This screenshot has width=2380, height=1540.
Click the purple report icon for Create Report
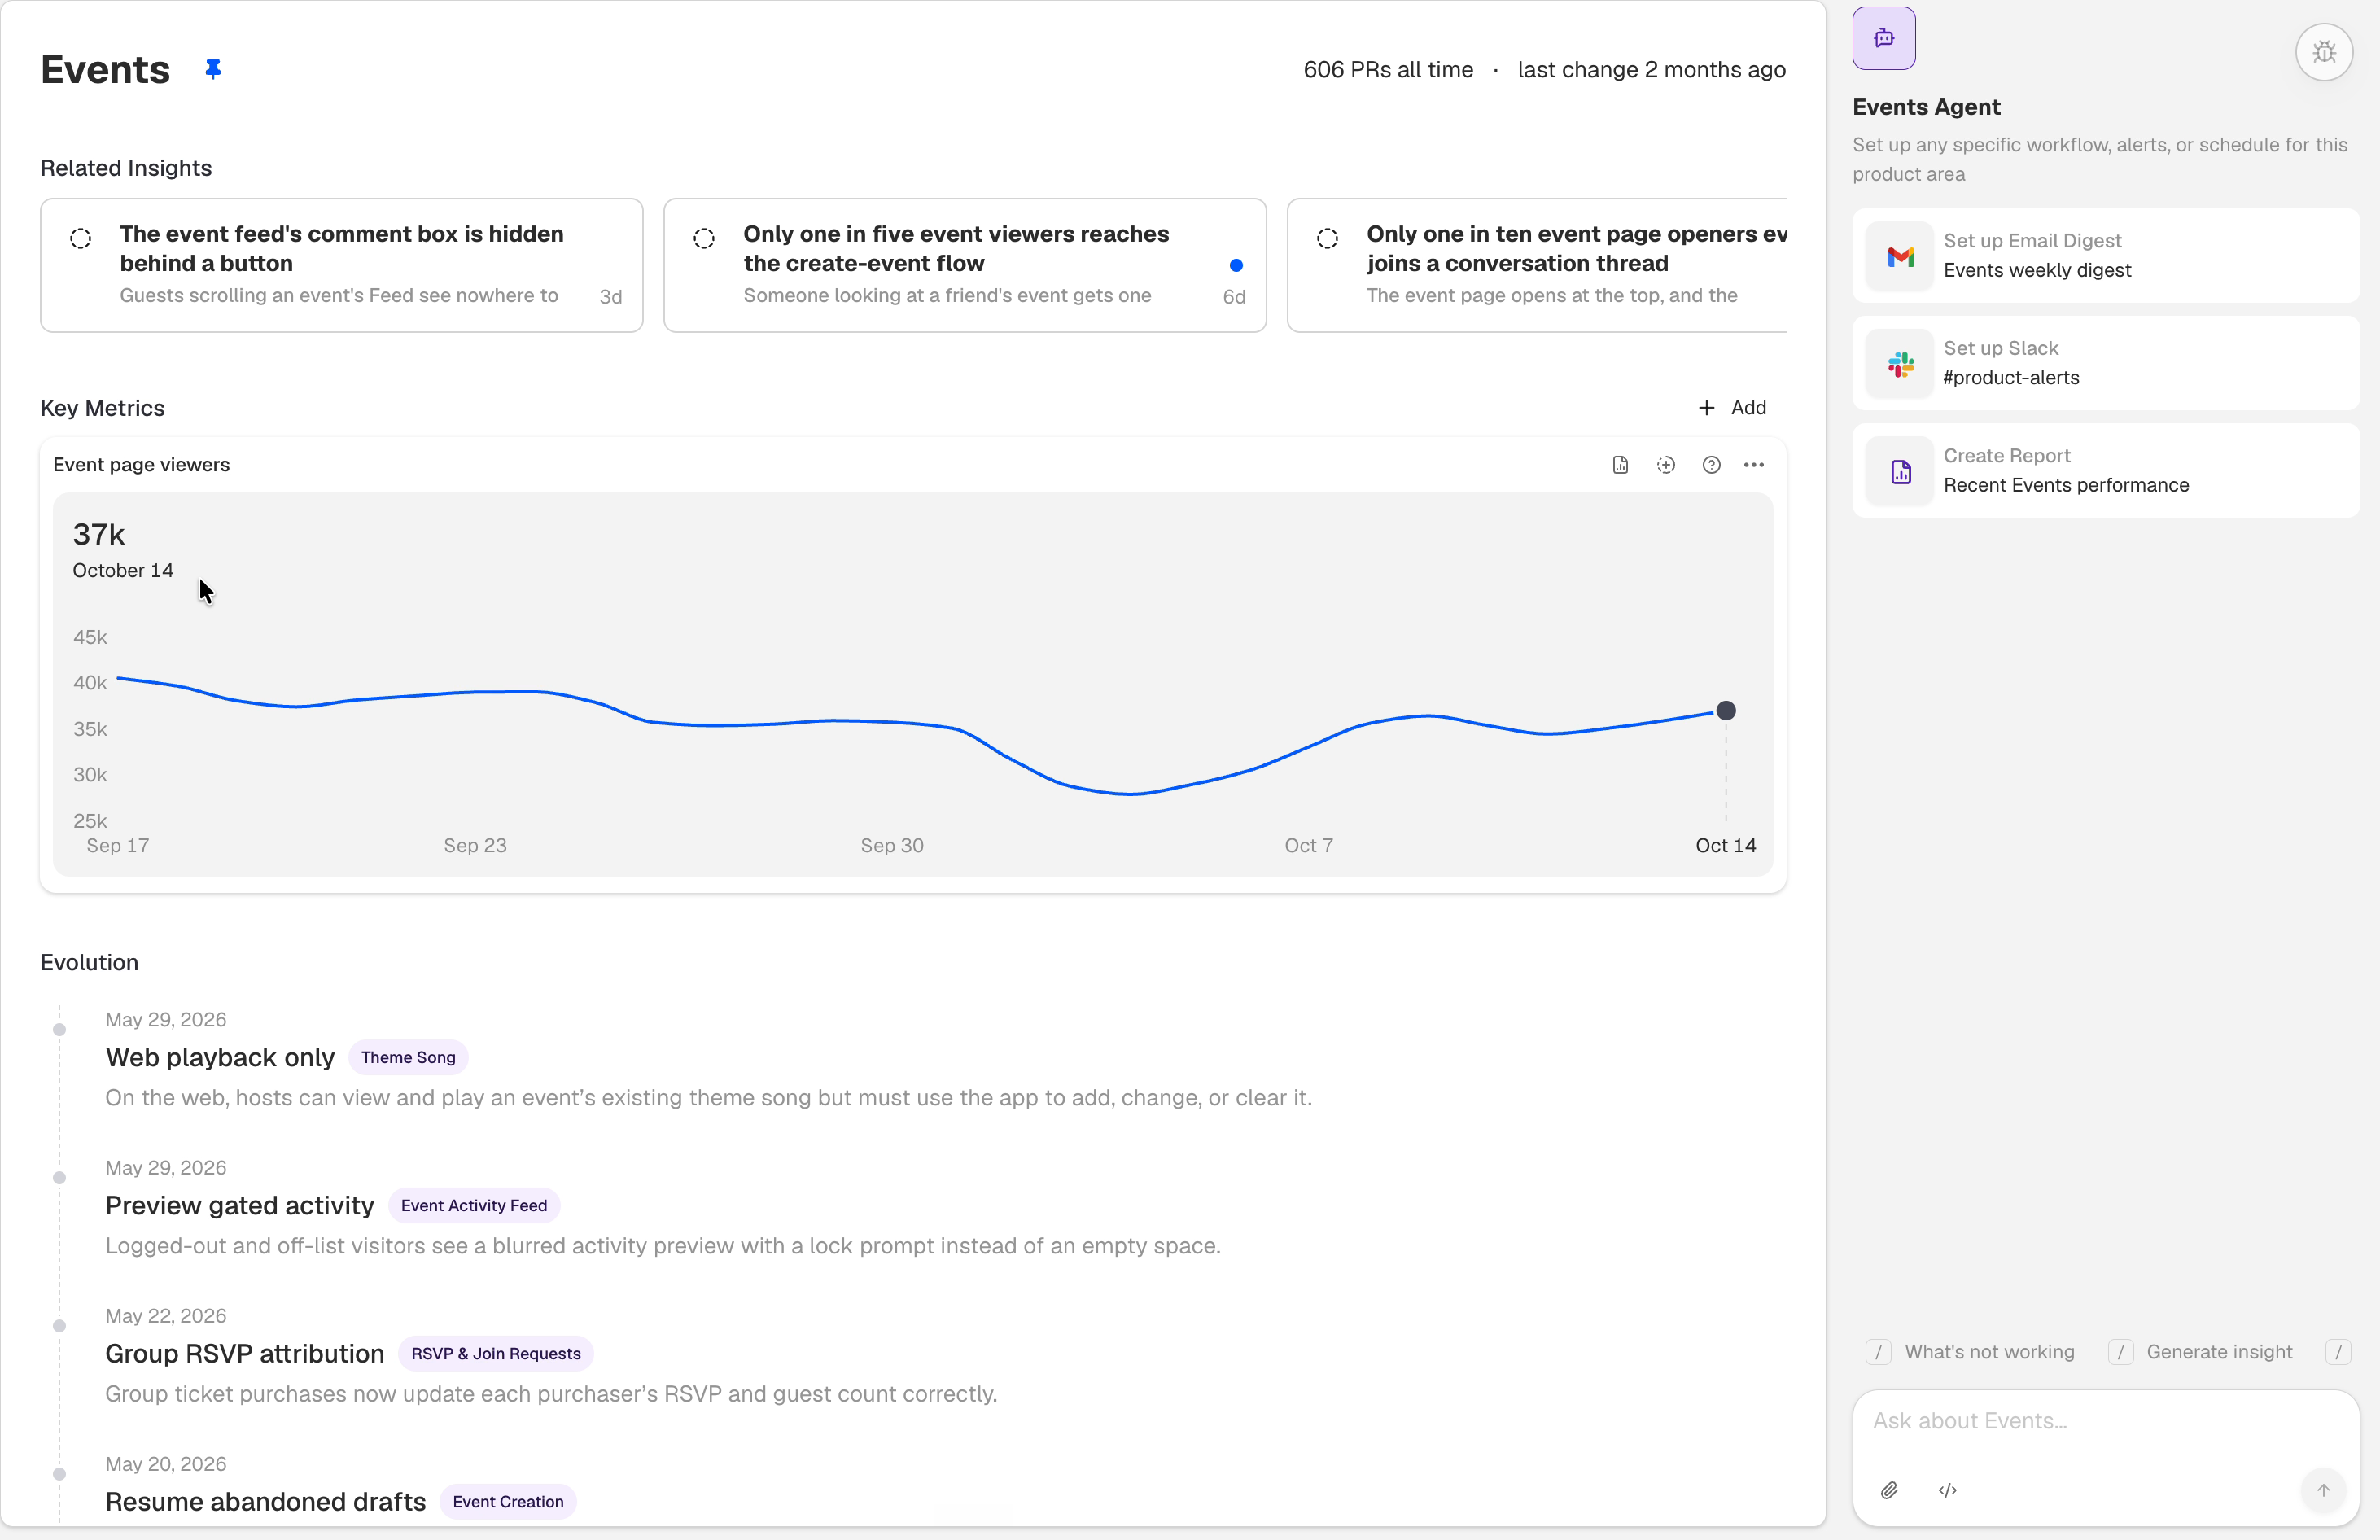1900,471
